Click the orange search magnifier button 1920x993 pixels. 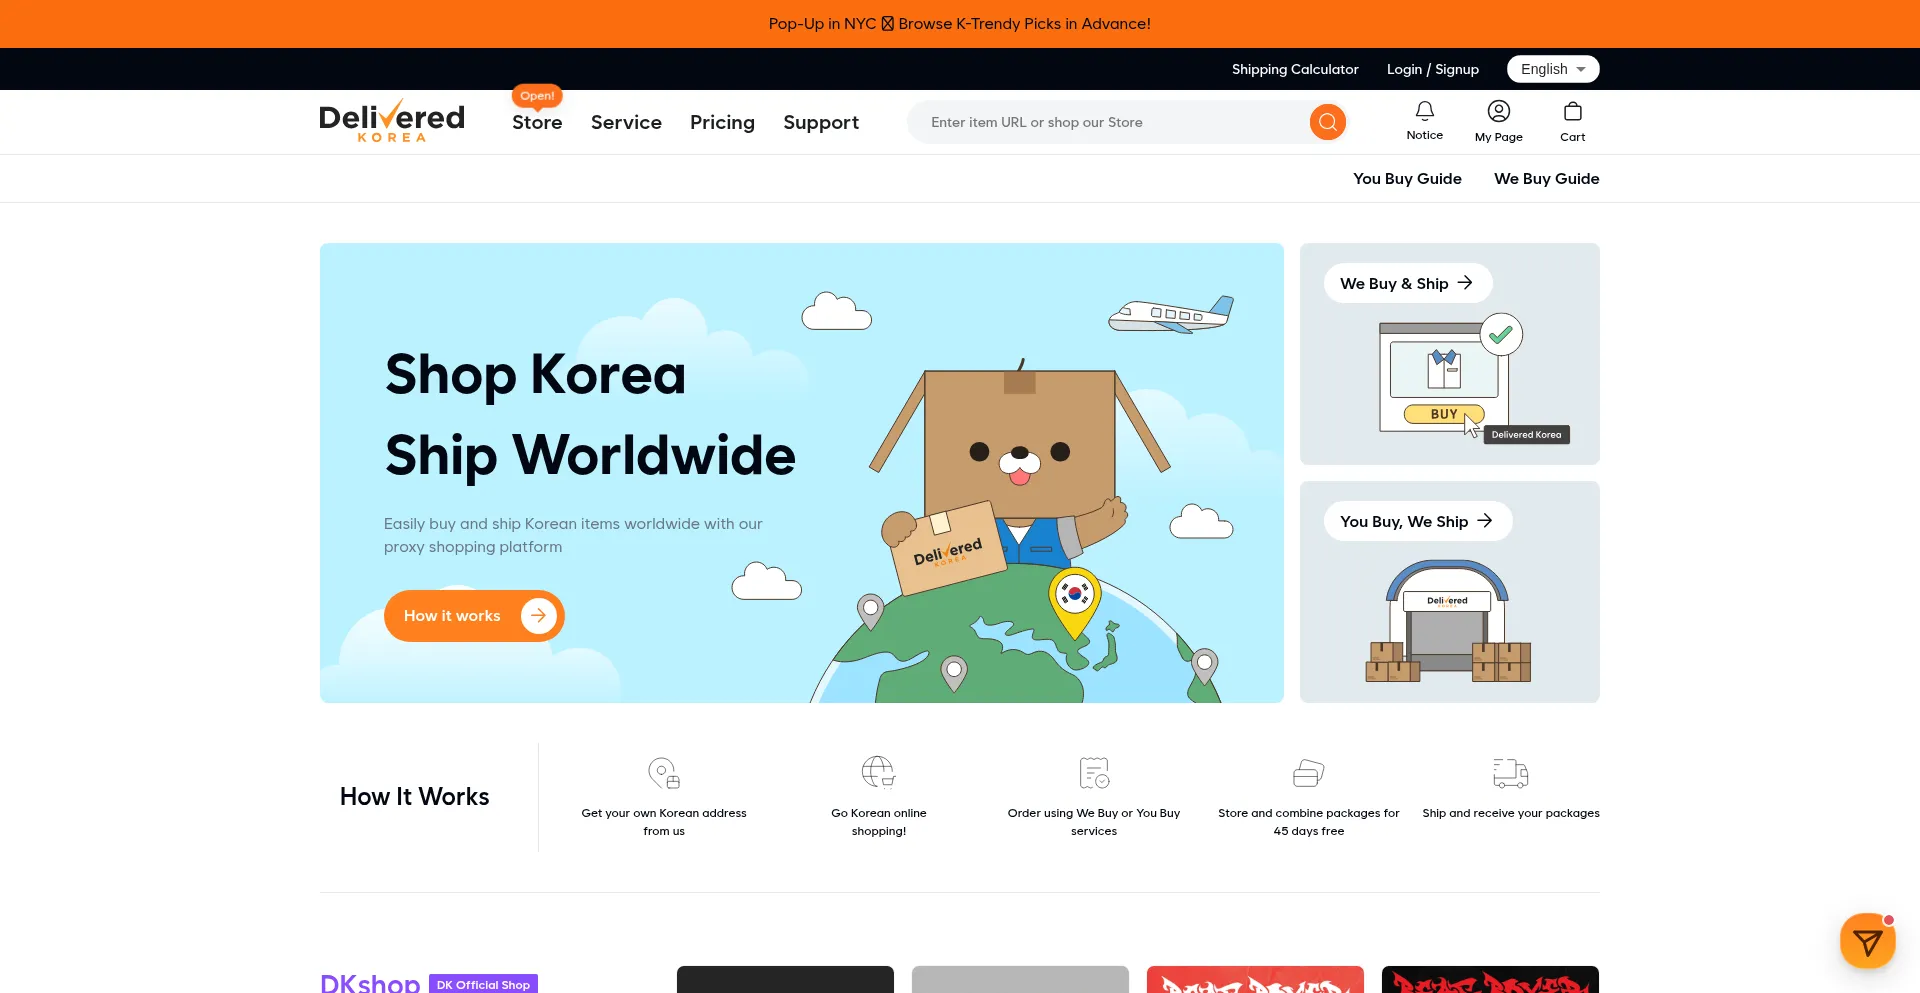click(x=1327, y=122)
